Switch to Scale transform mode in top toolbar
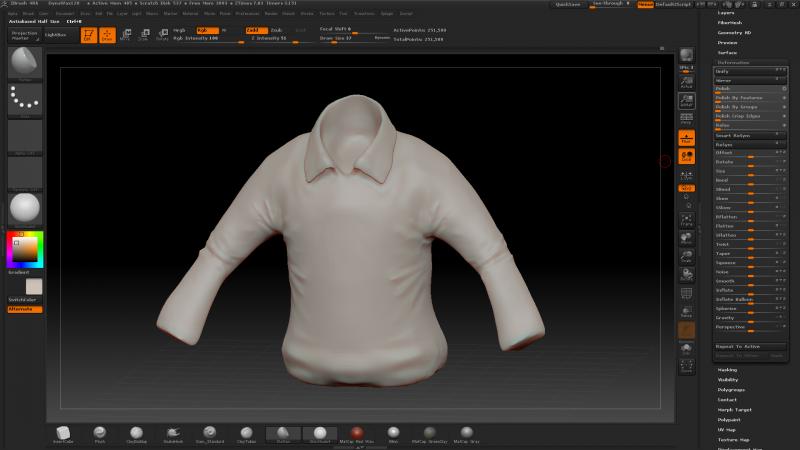The height and width of the screenshot is (450, 800). click(x=144, y=35)
